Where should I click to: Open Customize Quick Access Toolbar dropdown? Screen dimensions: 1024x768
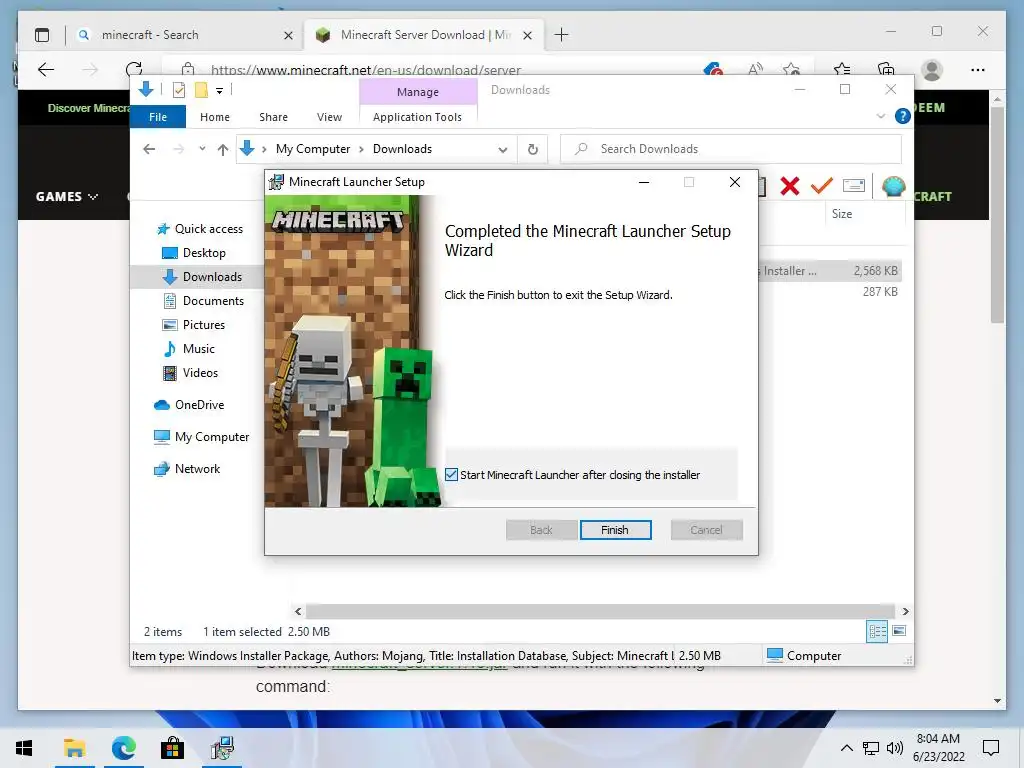click(x=219, y=91)
